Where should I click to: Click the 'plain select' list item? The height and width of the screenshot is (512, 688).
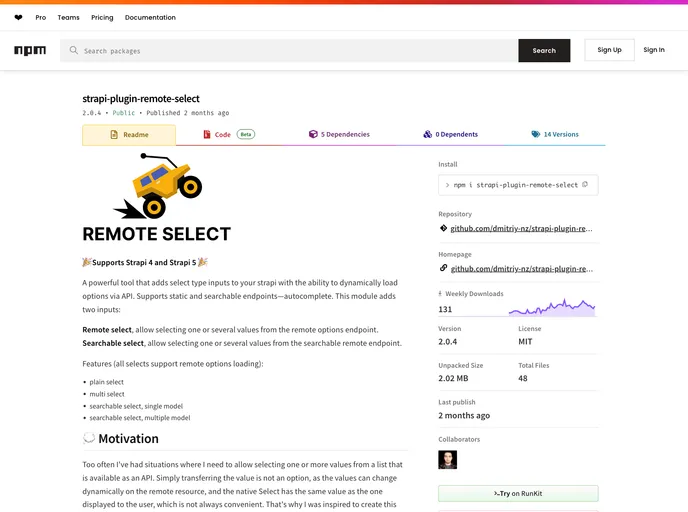(107, 382)
